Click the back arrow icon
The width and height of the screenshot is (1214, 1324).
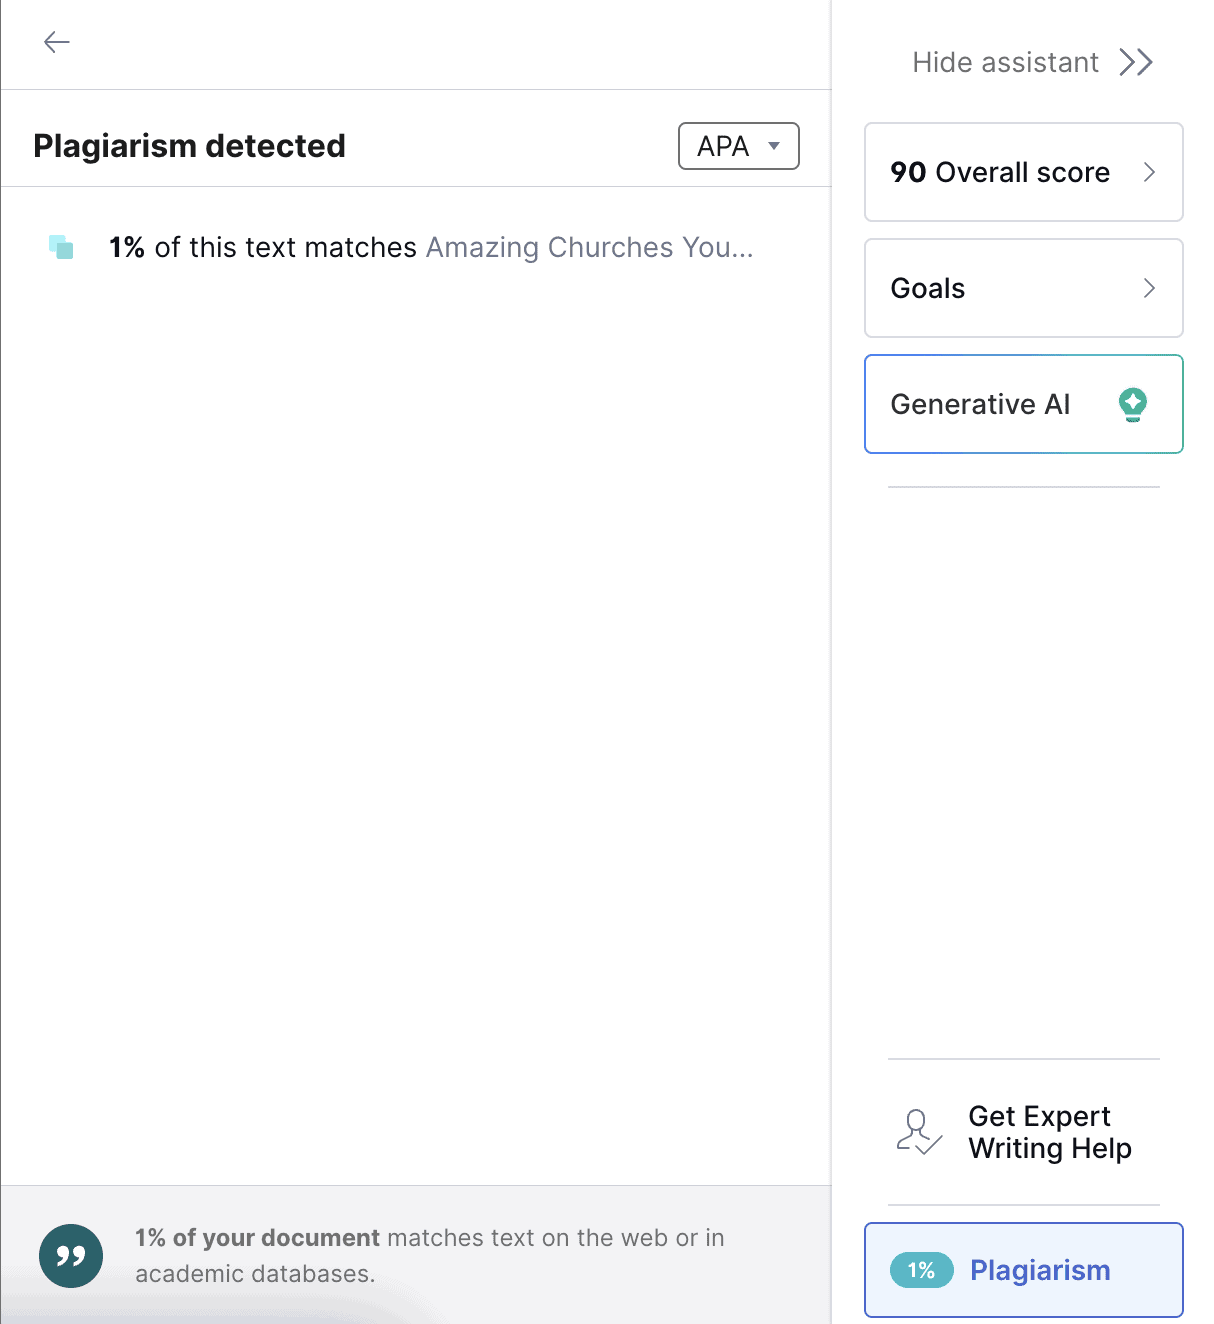(x=57, y=42)
